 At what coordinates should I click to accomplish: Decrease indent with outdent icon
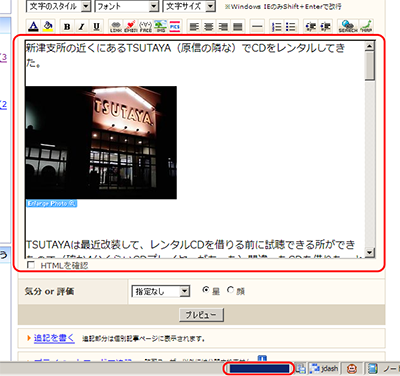click(x=311, y=27)
